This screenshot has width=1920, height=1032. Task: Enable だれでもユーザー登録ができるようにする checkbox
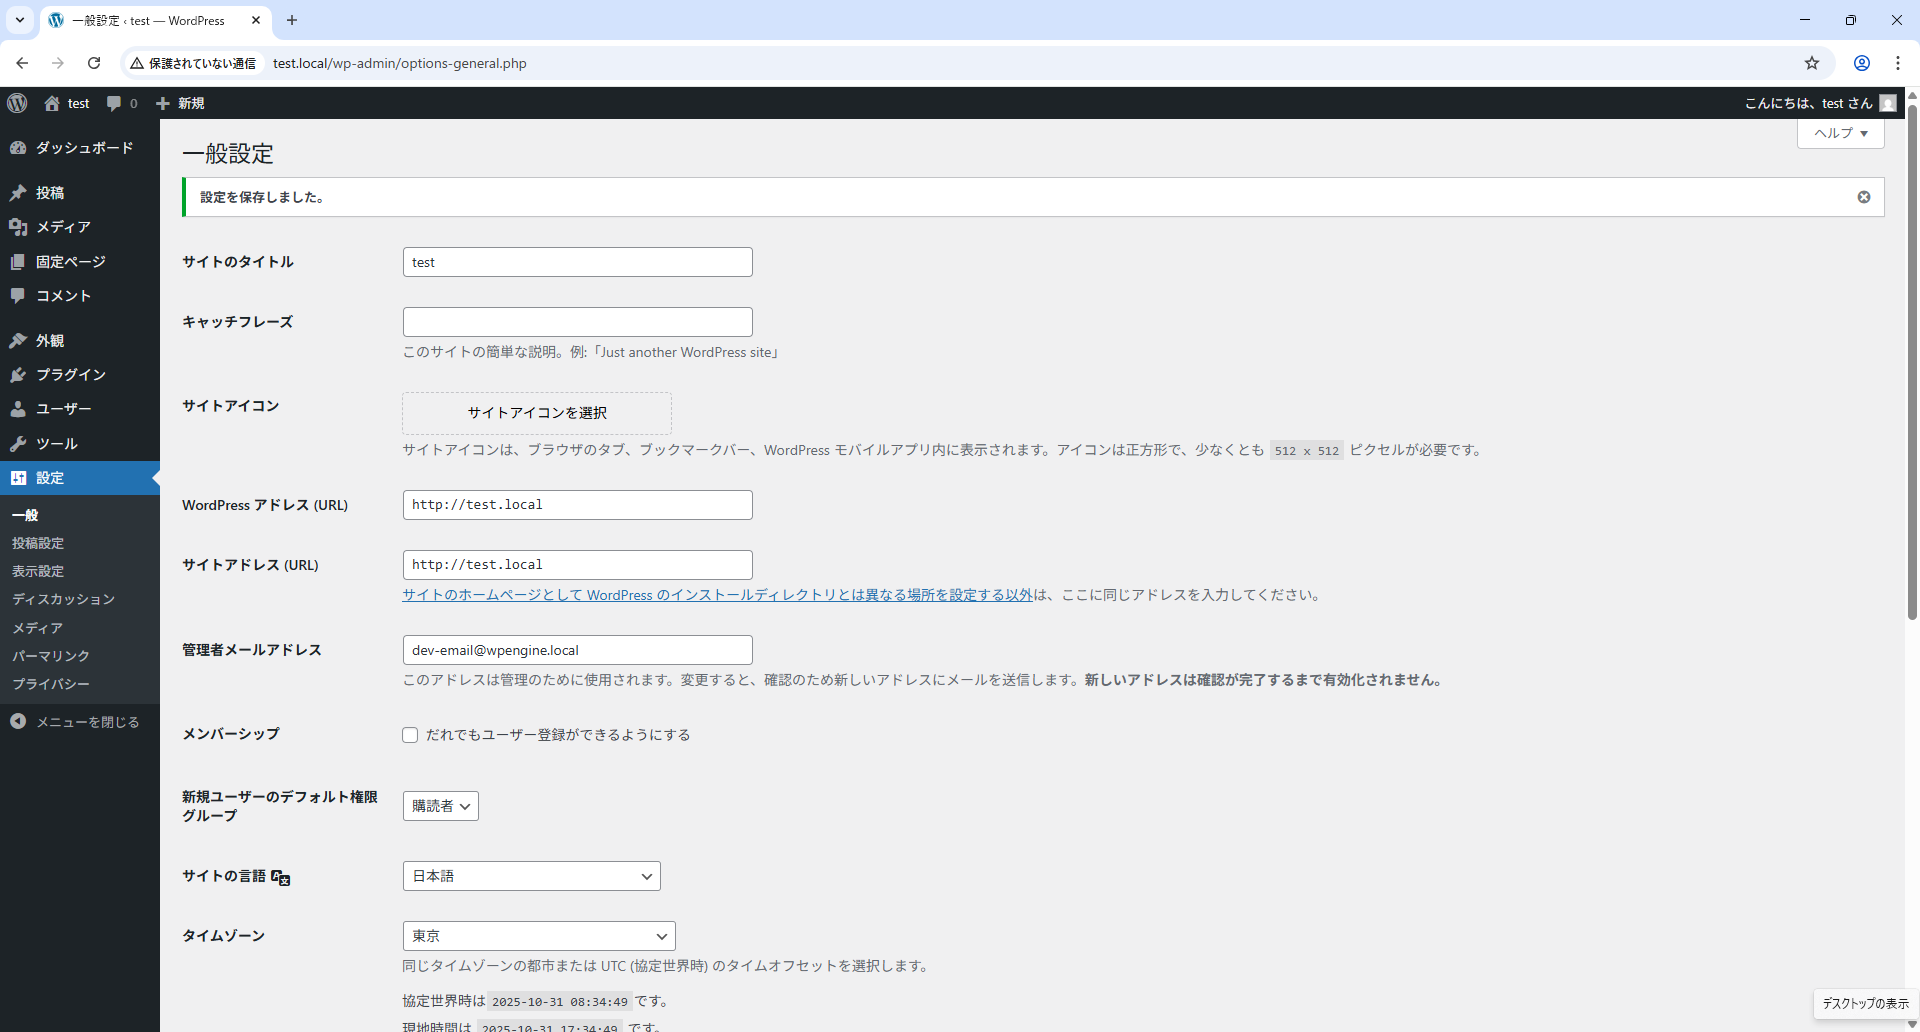click(410, 734)
